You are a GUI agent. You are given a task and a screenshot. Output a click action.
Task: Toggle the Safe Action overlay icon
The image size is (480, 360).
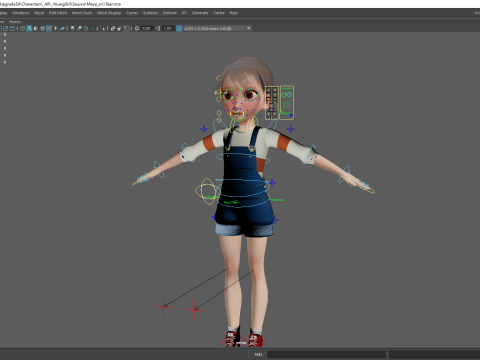[x=6, y=28]
